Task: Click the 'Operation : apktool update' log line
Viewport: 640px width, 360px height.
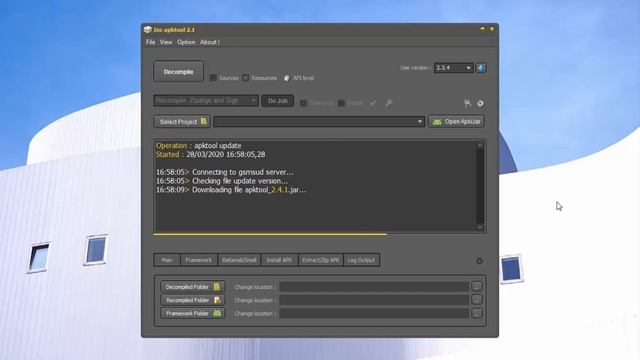Action: [x=198, y=145]
